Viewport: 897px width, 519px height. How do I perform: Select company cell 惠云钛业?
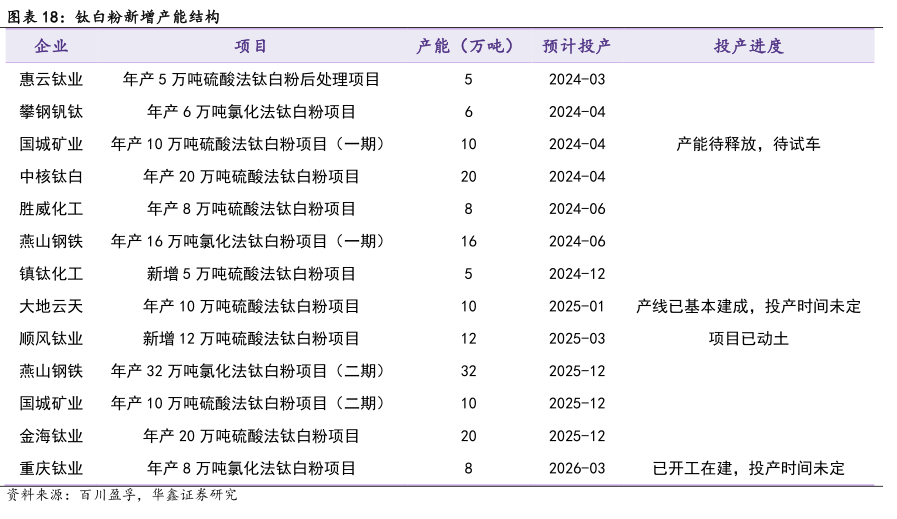(51, 79)
